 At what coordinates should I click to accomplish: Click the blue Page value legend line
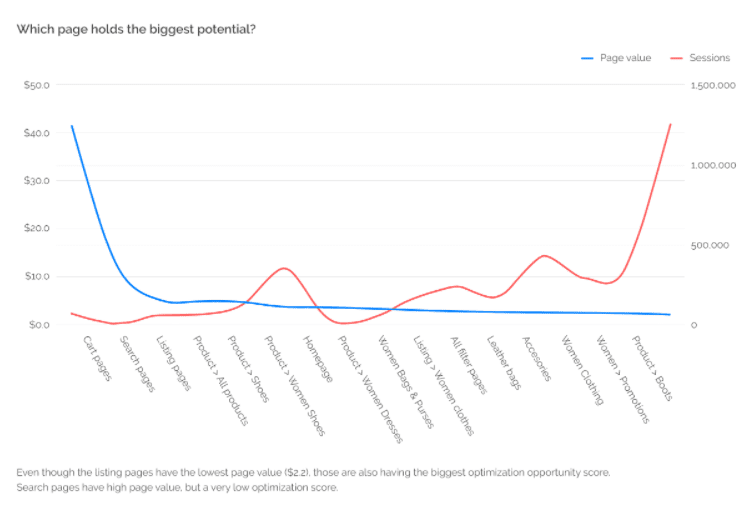tap(587, 58)
